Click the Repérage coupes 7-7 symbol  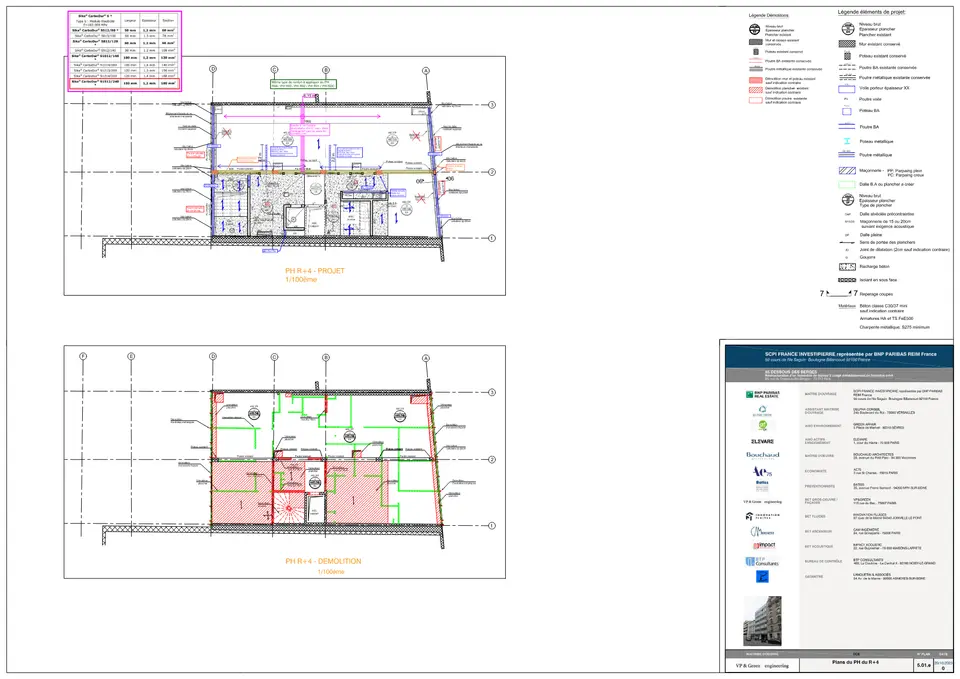pyautogui.click(x=839, y=294)
